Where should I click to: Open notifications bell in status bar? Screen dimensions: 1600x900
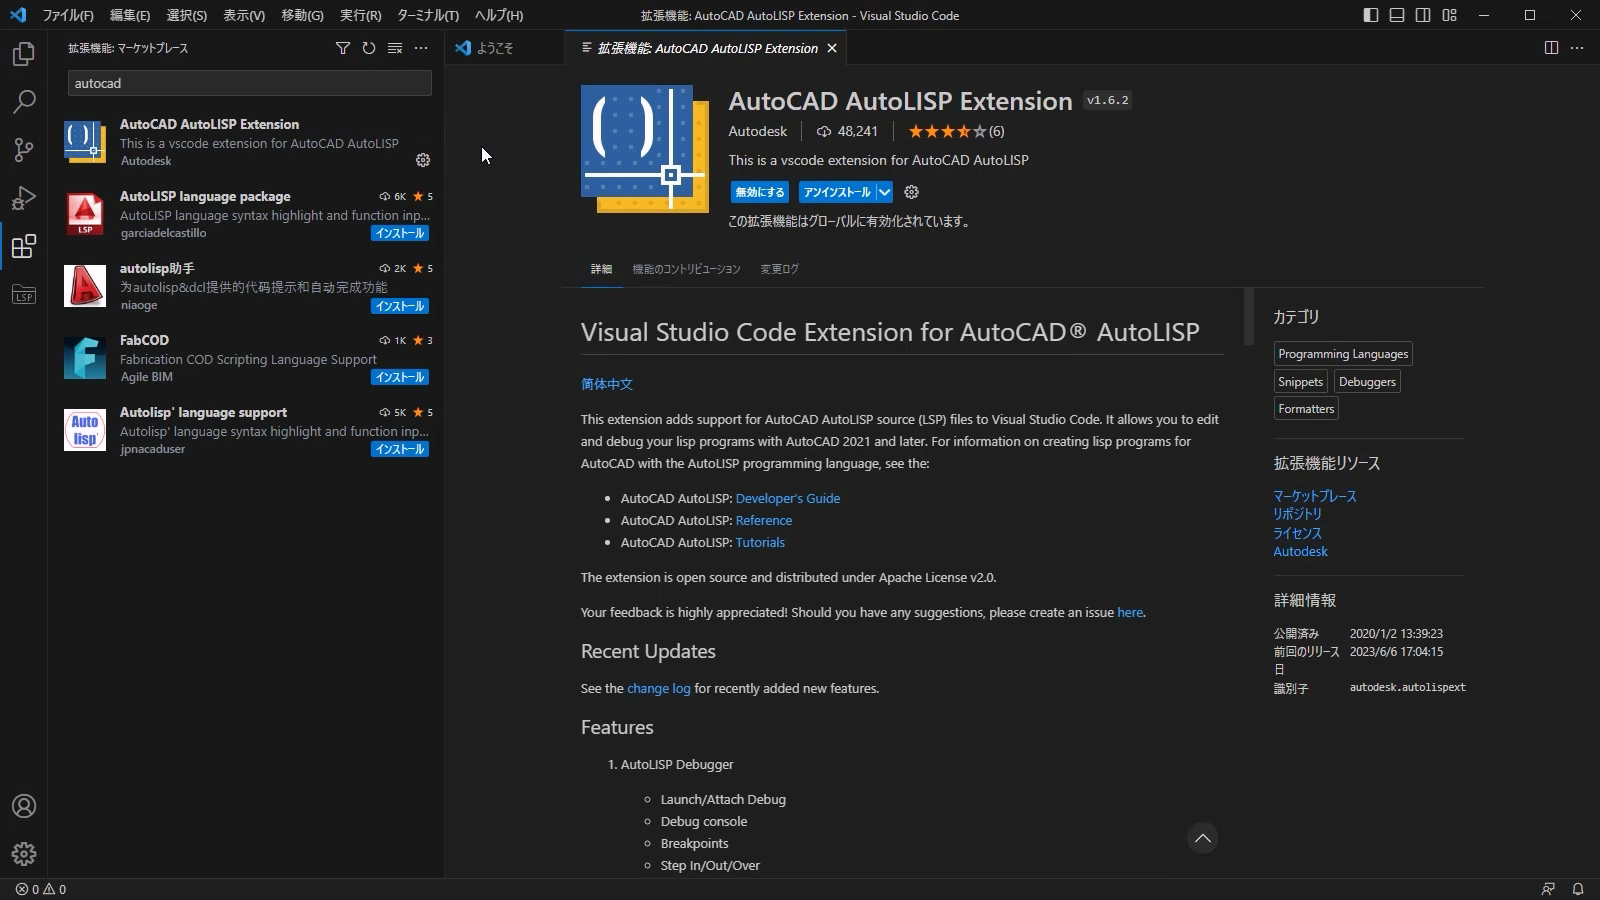pyautogui.click(x=1578, y=889)
